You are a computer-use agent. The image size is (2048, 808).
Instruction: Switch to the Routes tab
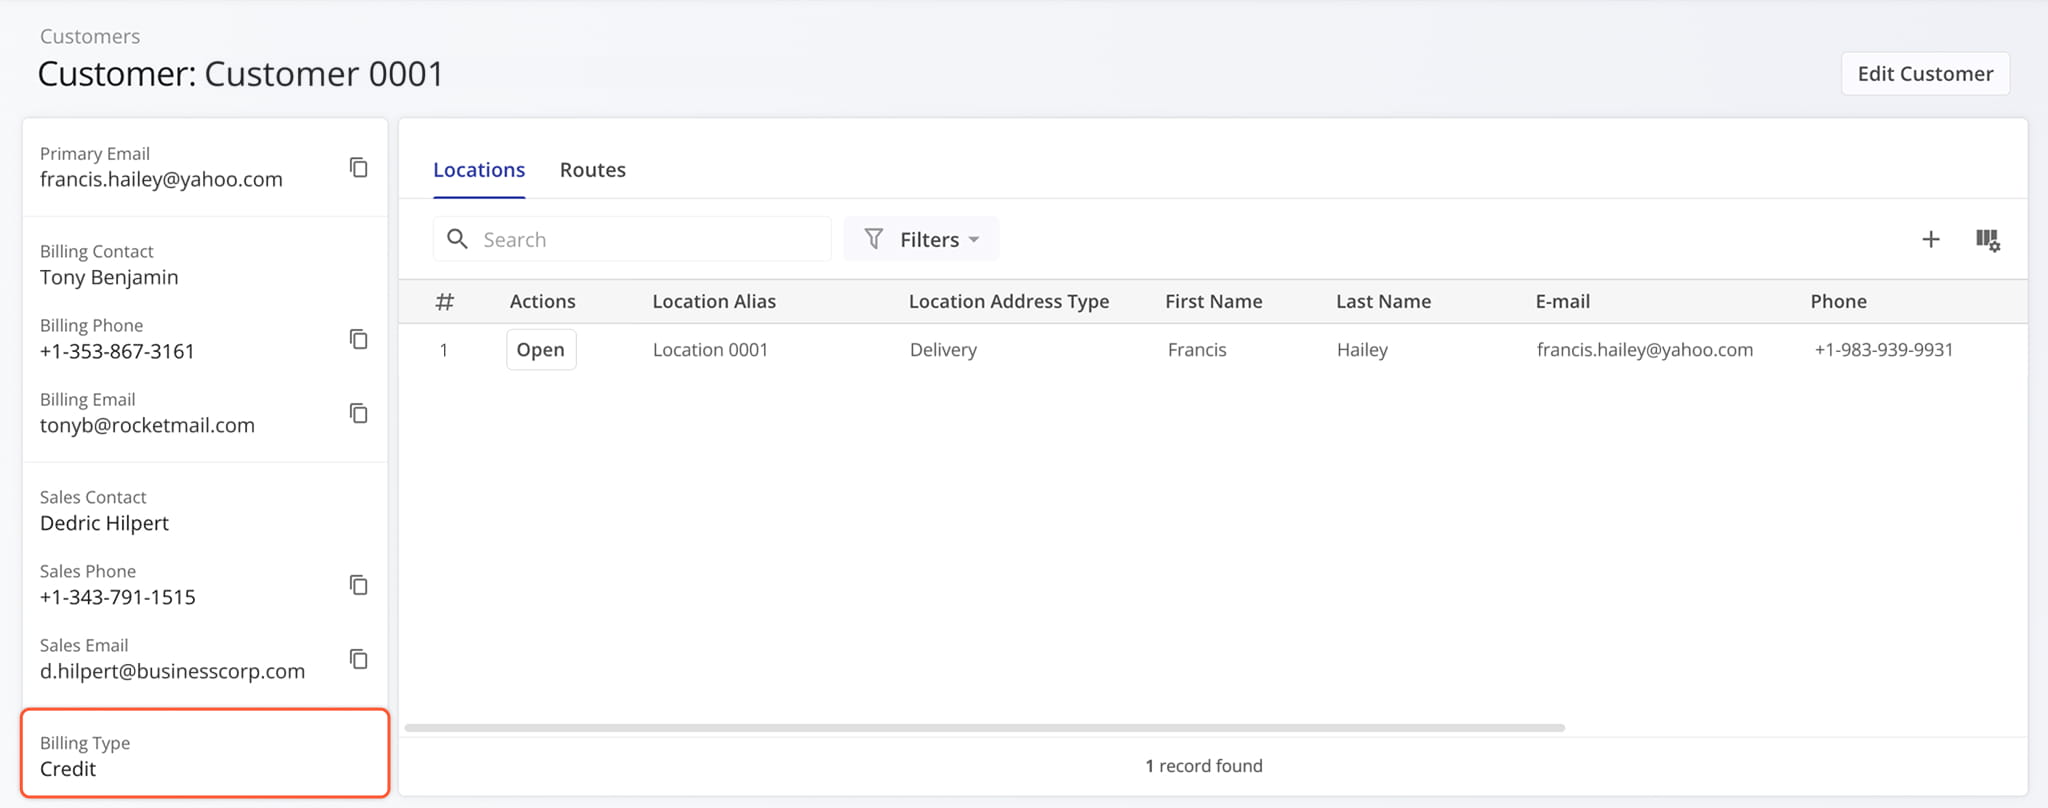click(592, 170)
